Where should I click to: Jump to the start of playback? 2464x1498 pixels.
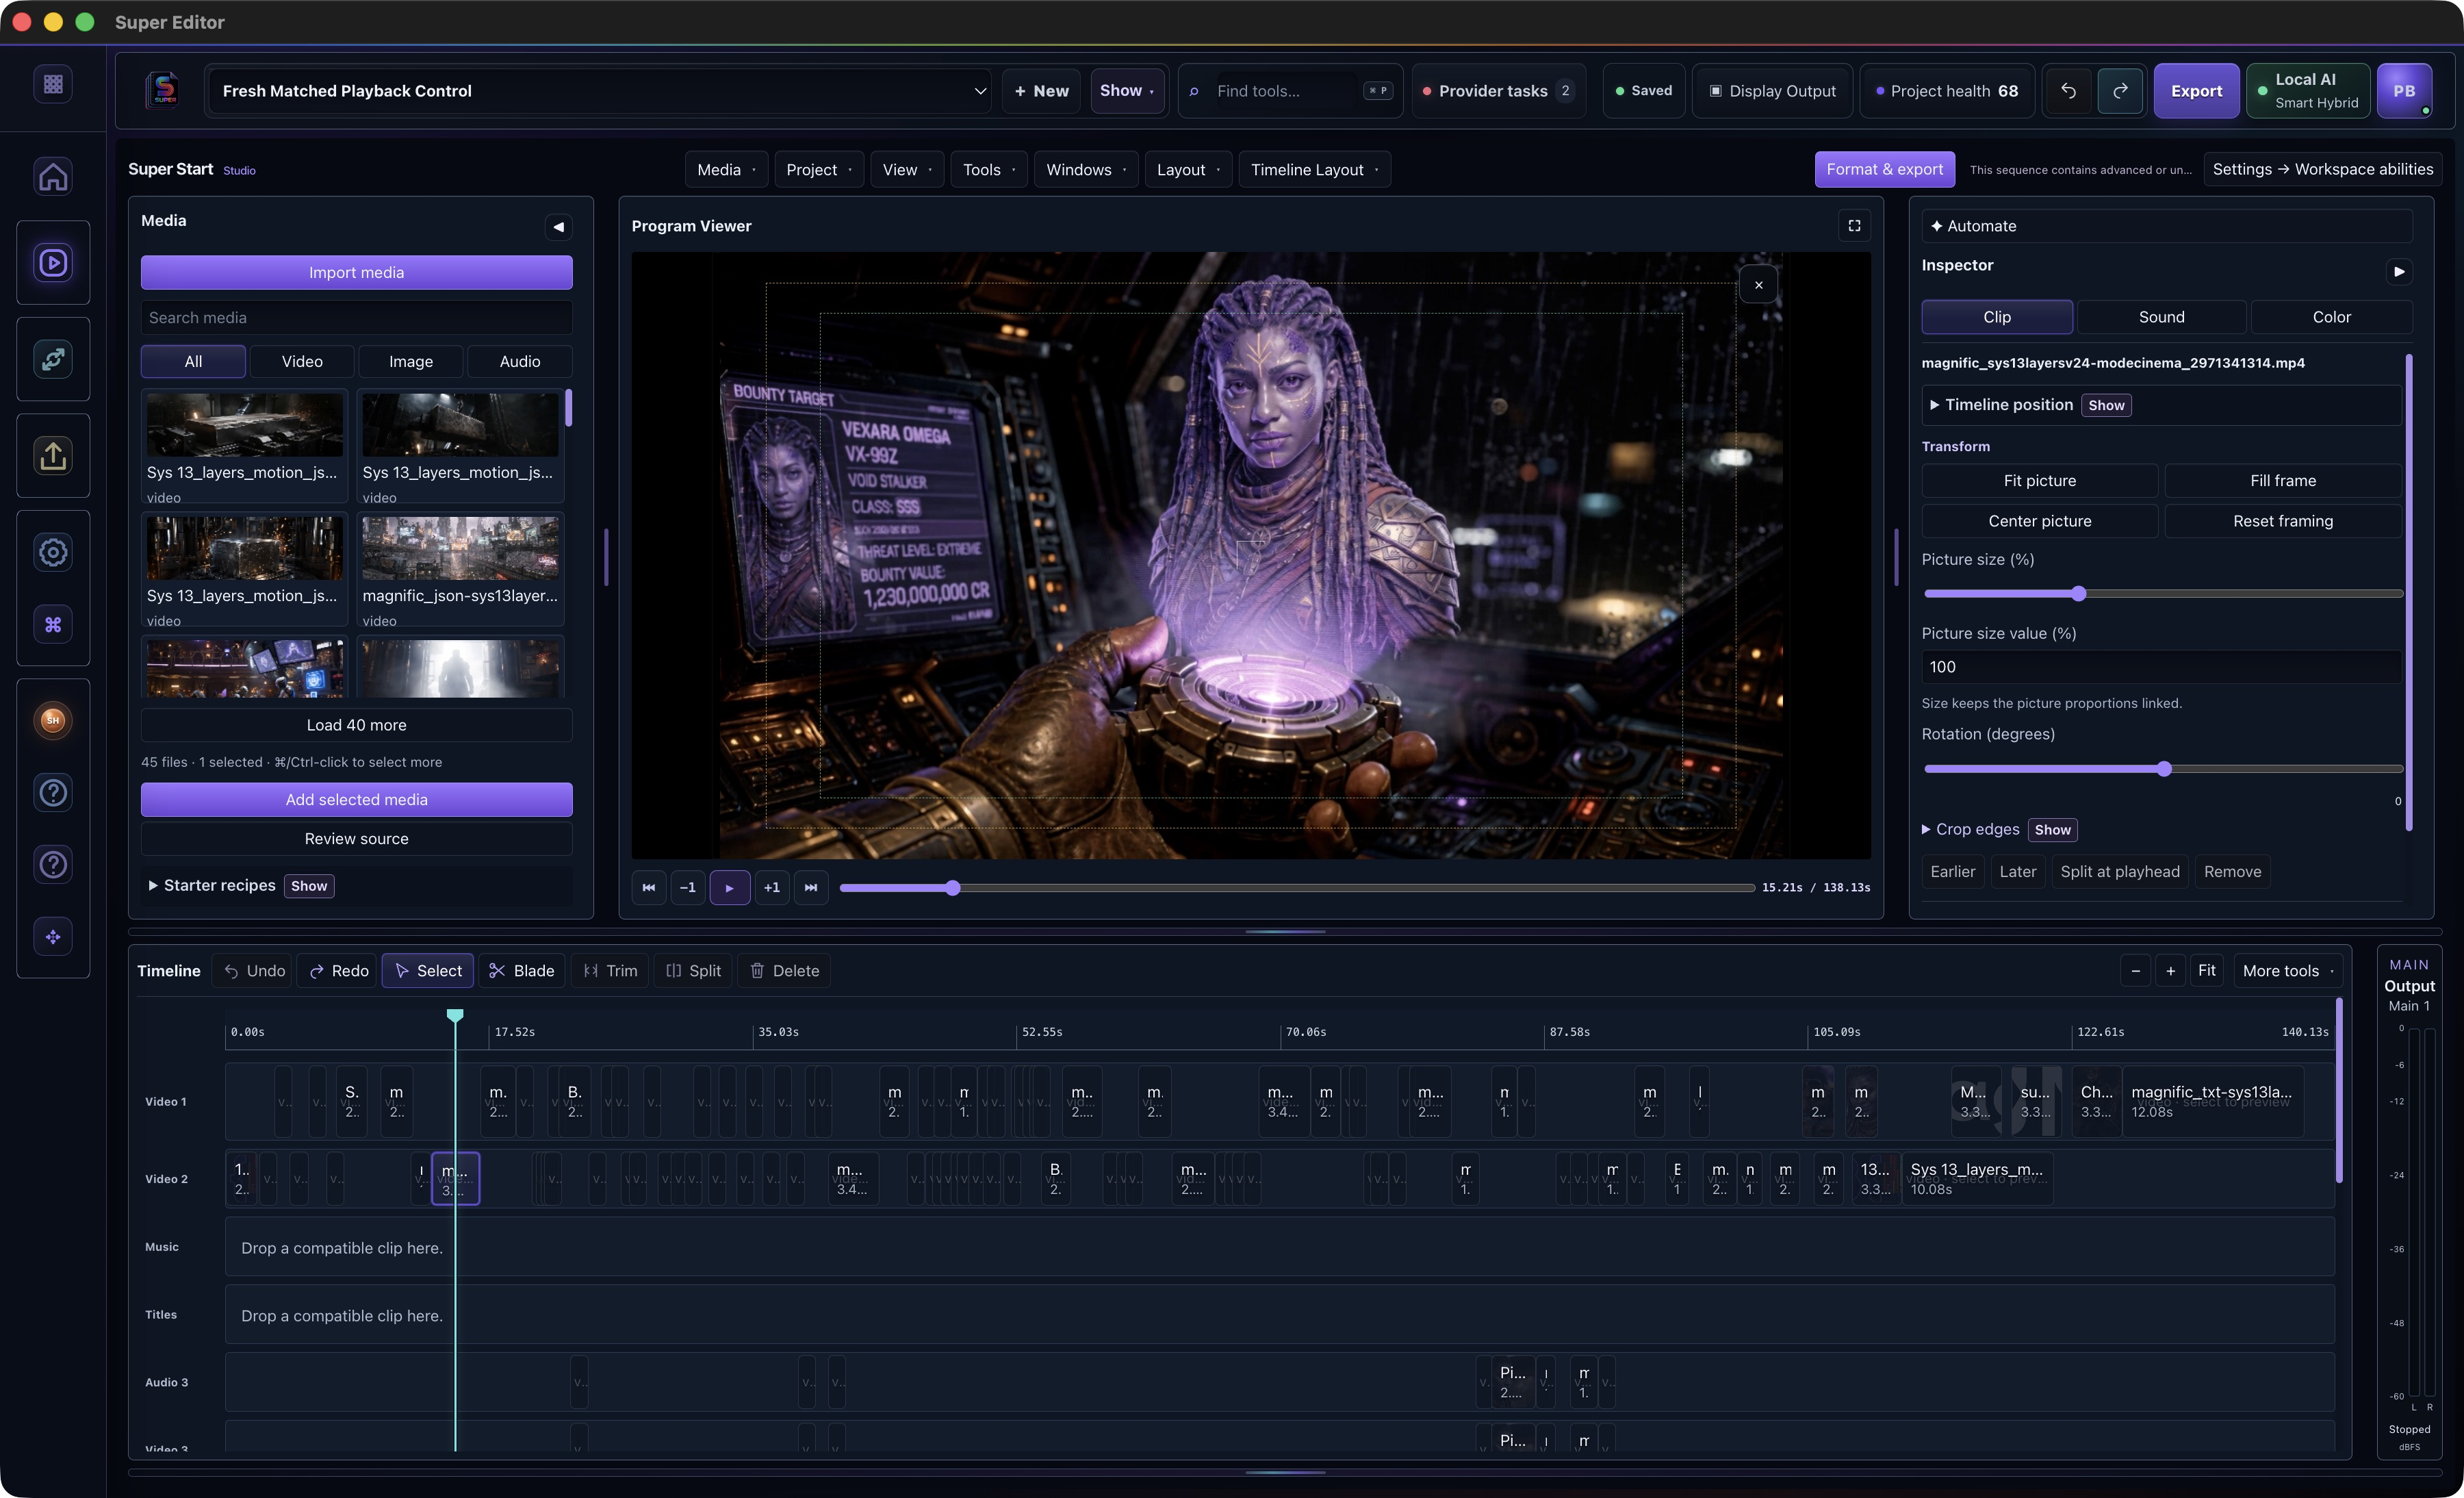point(649,887)
